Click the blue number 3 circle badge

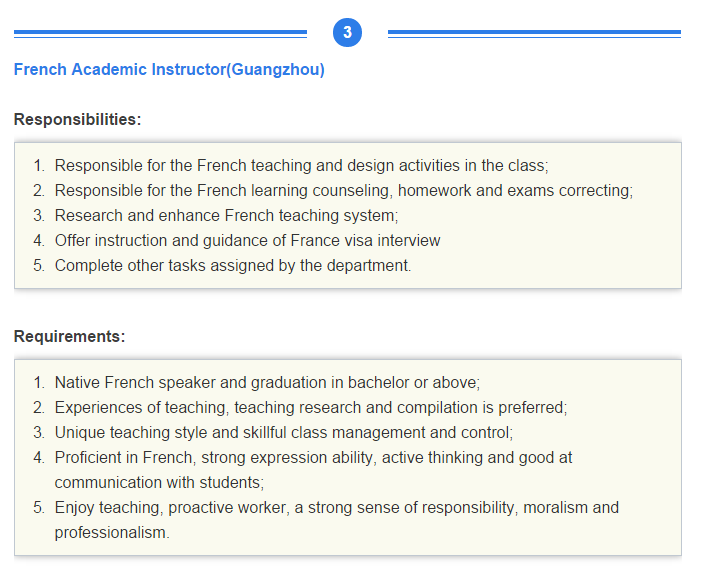(x=347, y=32)
